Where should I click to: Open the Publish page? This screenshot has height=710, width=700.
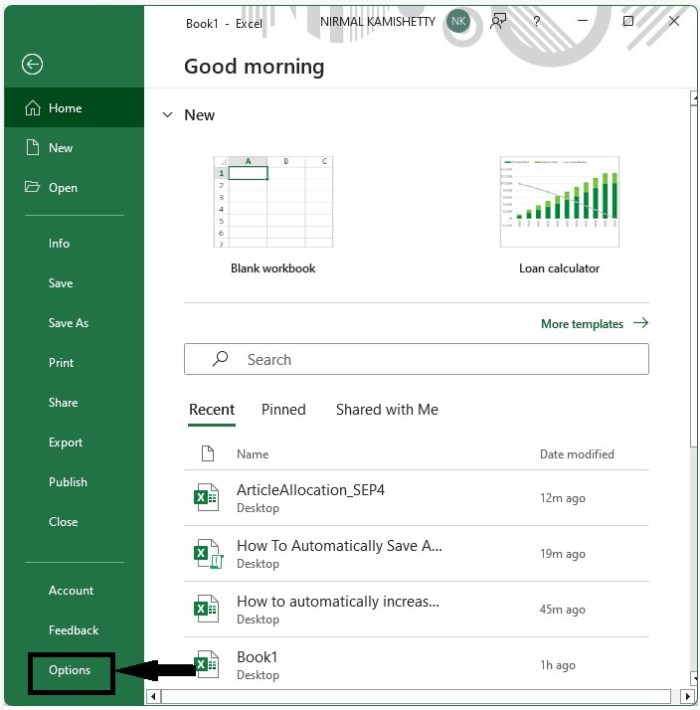pyautogui.click(x=68, y=482)
